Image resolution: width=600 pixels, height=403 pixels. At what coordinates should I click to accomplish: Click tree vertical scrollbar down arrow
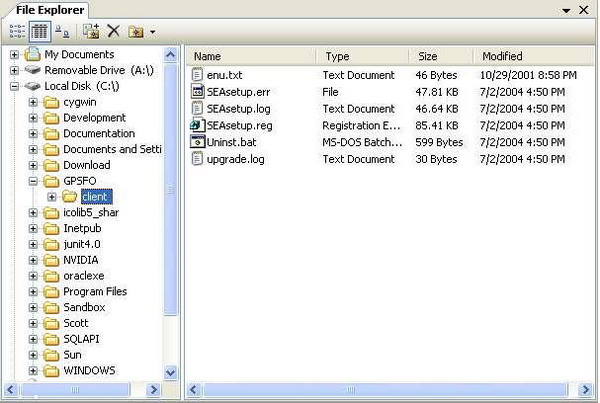(x=171, y=372)
